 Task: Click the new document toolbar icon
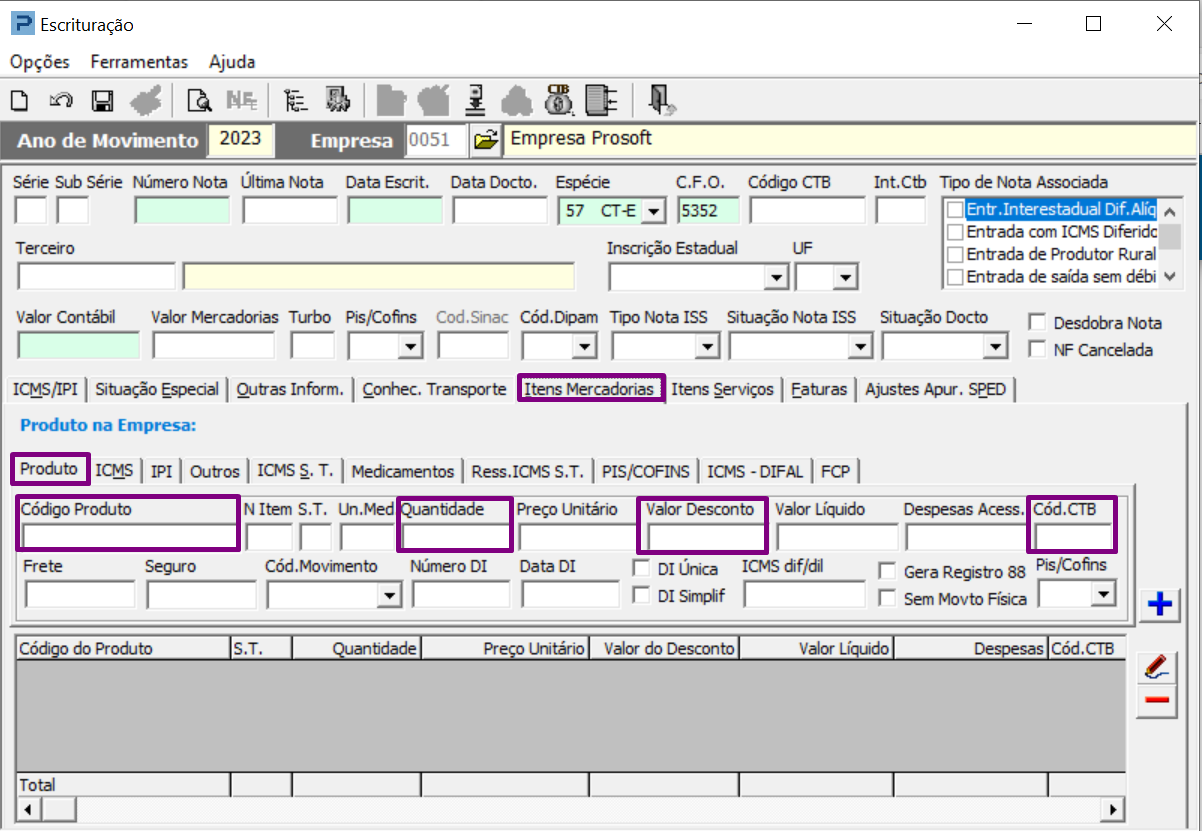(19, 100)
